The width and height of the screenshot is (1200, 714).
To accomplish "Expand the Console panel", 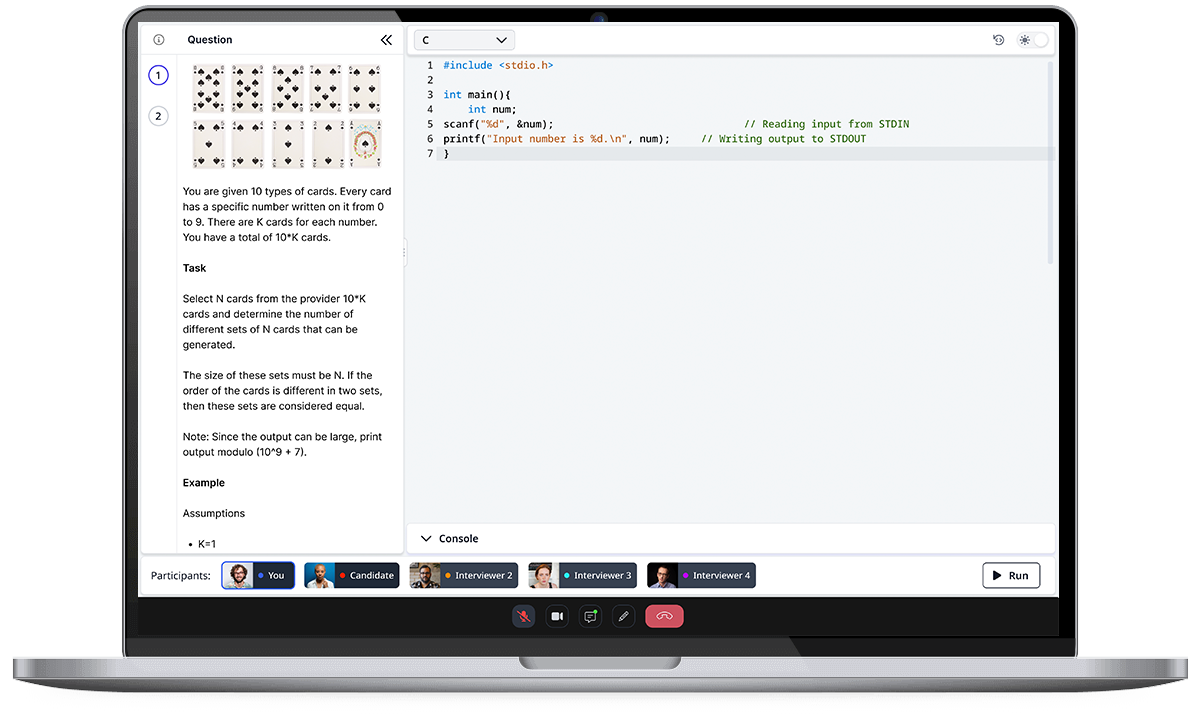I will click(428, 538).
